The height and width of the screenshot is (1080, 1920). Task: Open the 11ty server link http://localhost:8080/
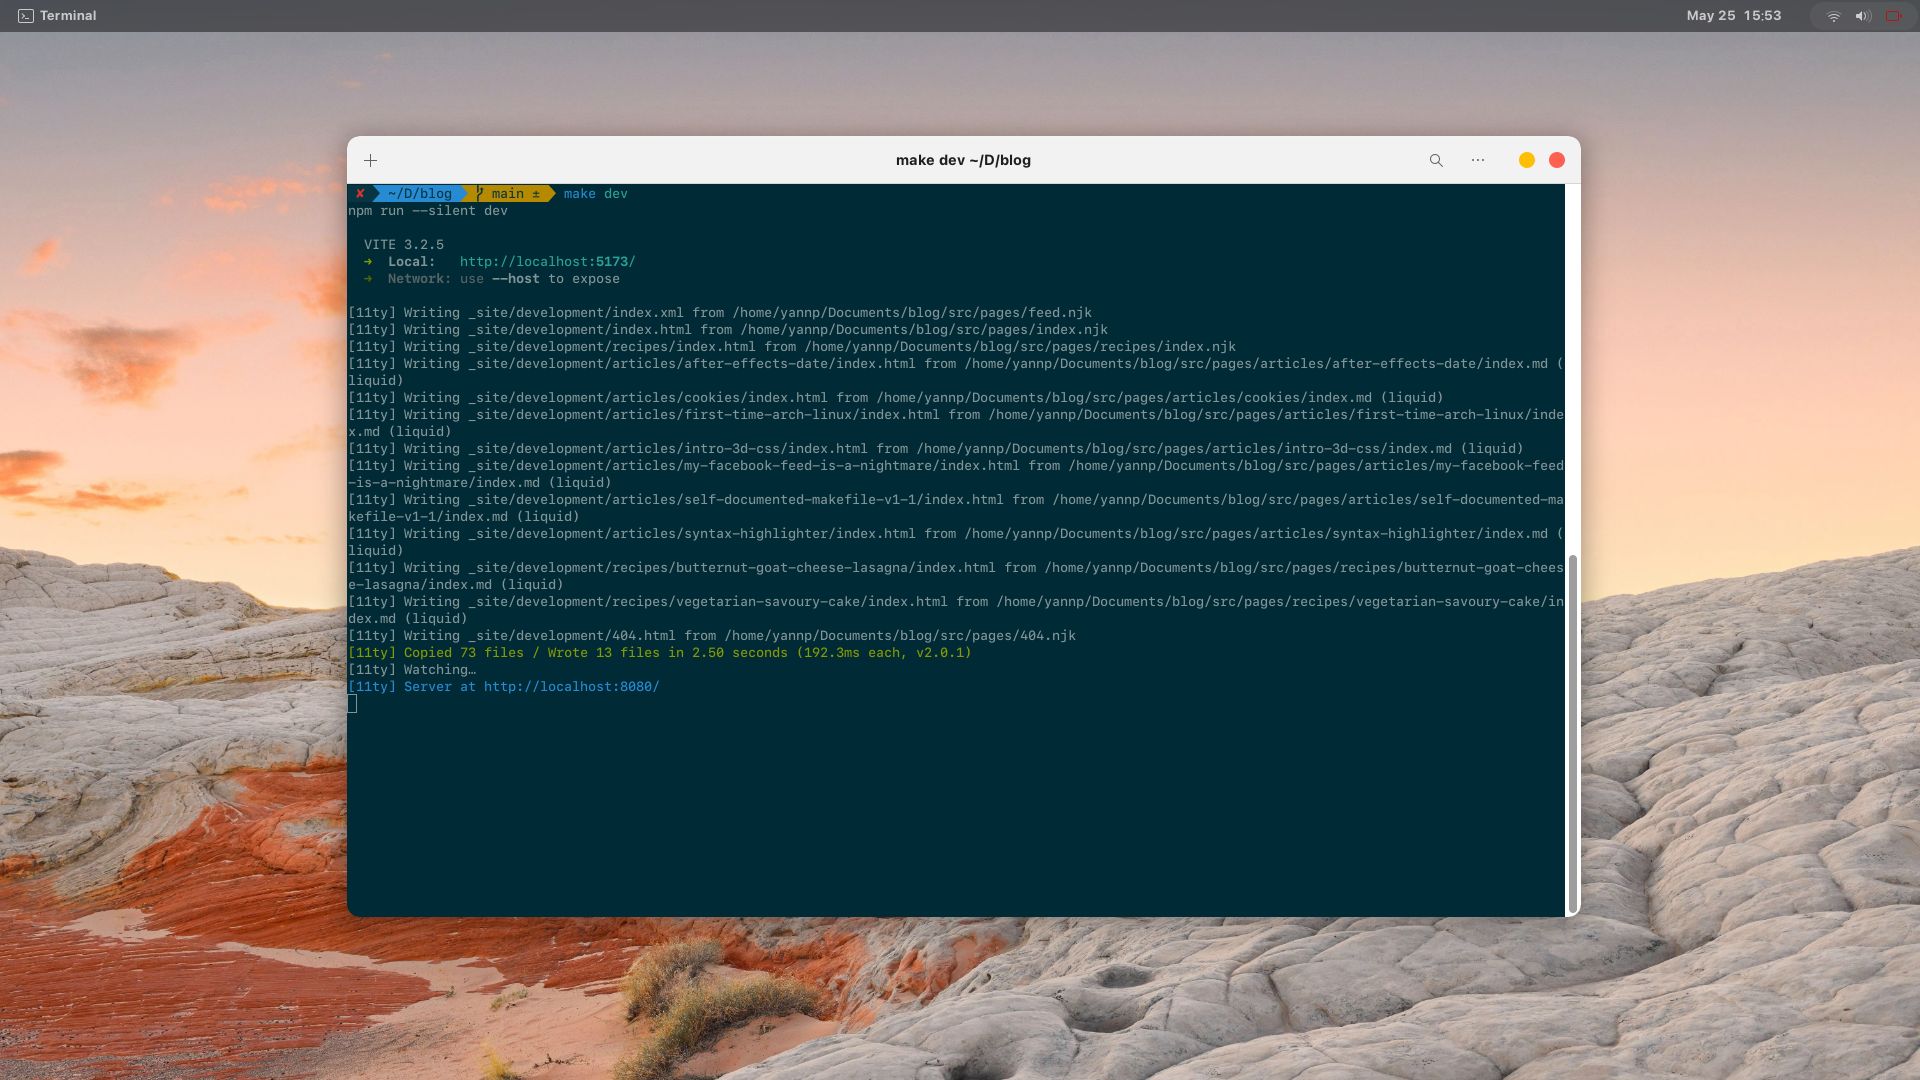click(x=570, y=686)
